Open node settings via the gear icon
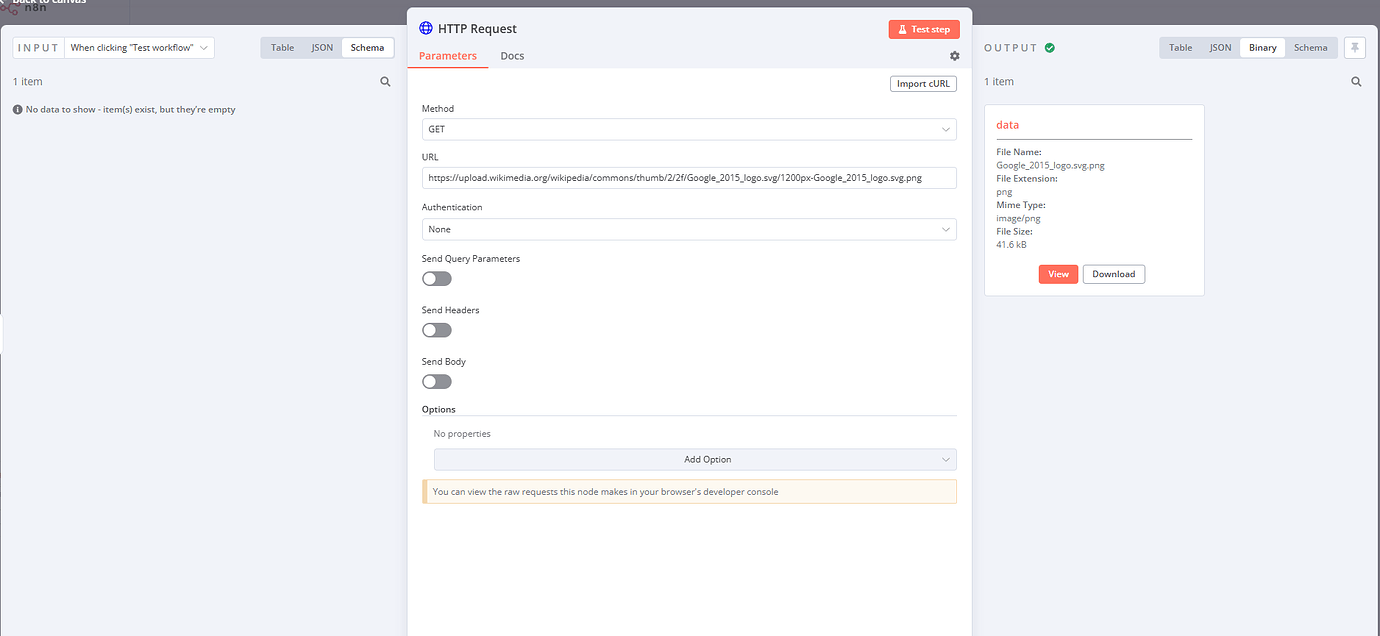Viewport: 1380px width, 636px height. click(954, 56)
